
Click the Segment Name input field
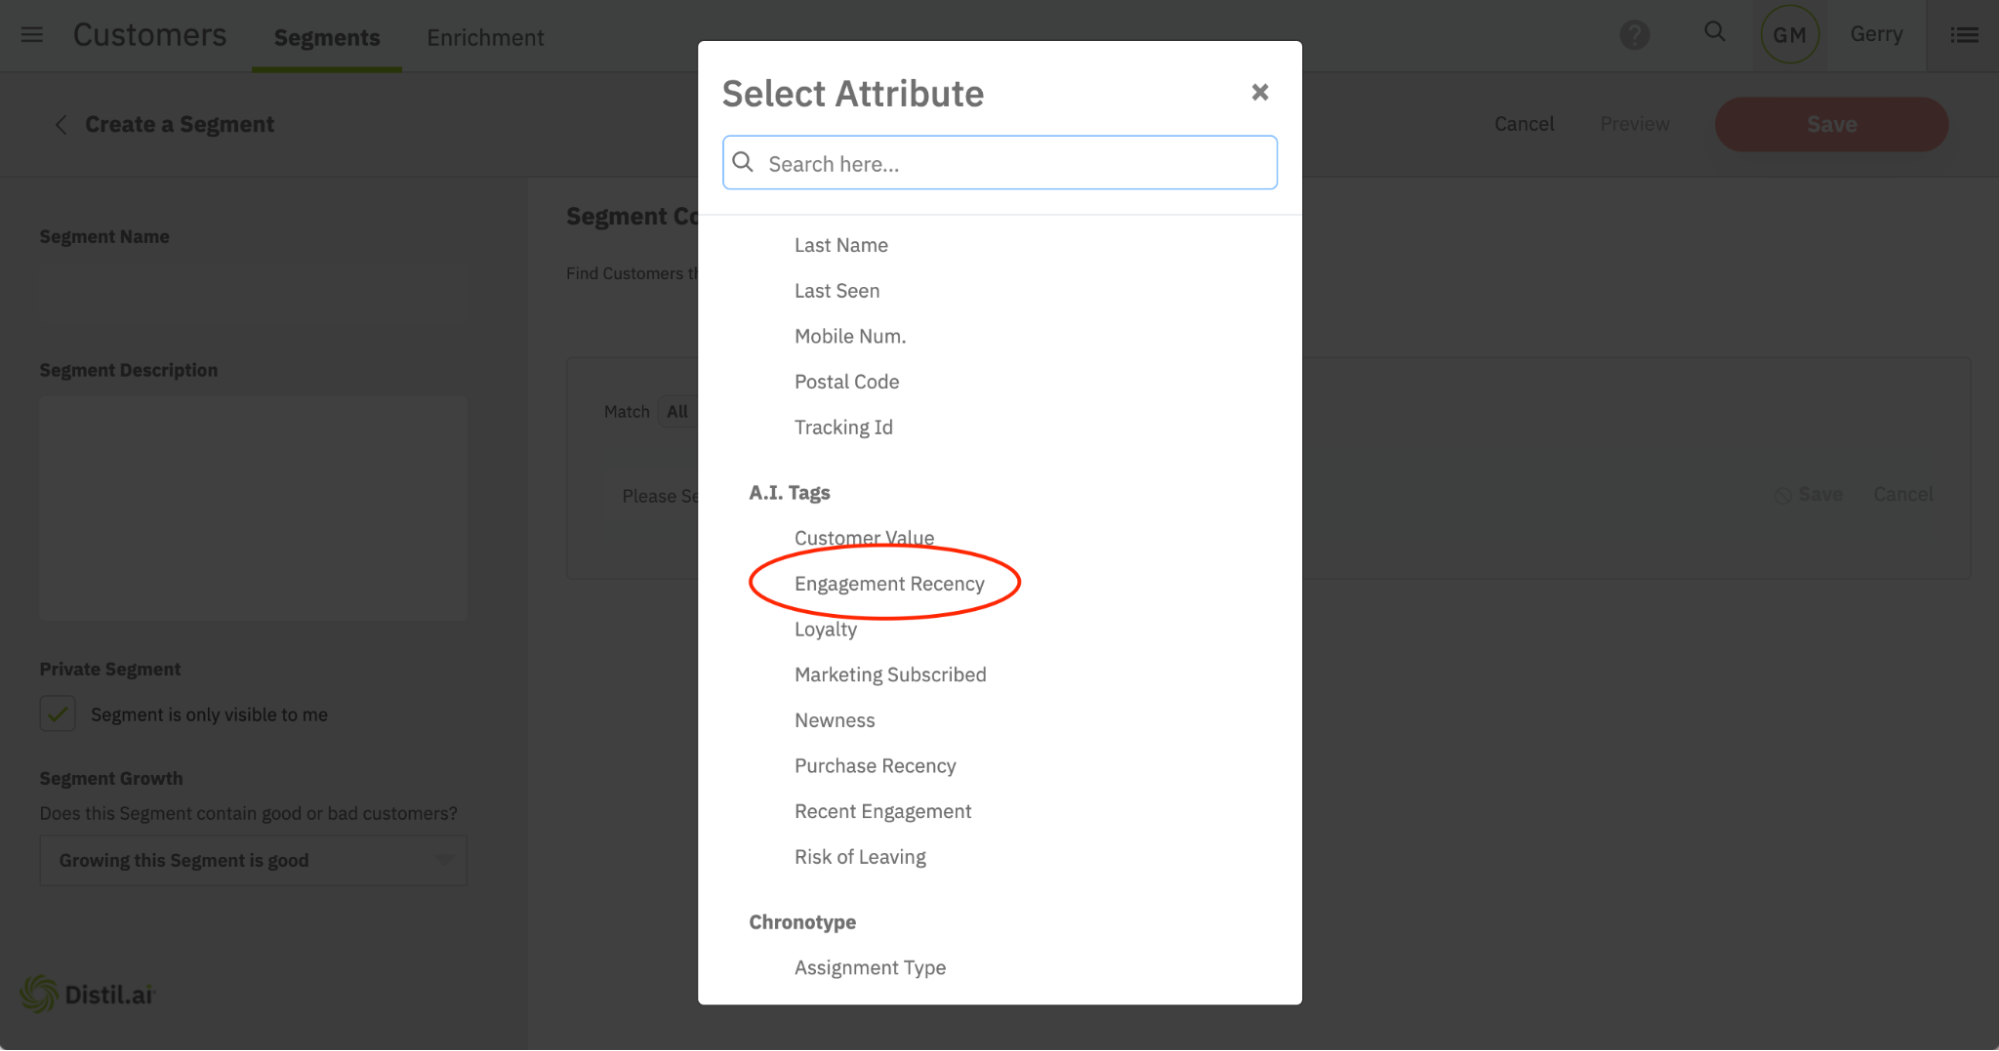click(x=253, y=295)
